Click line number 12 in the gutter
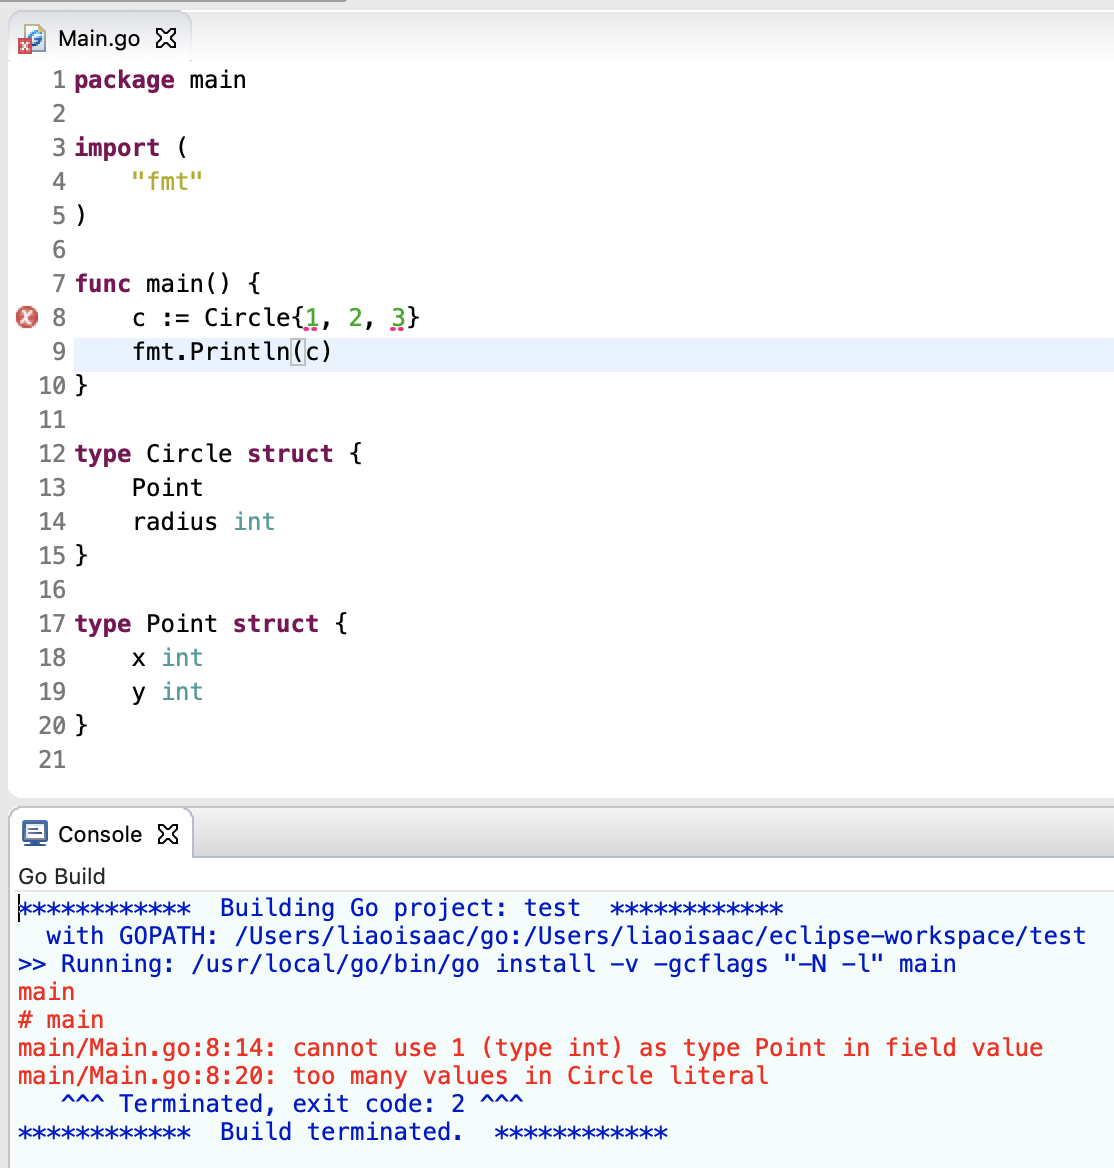Screen dimensions: 1114x1168 tap(52, 454)
